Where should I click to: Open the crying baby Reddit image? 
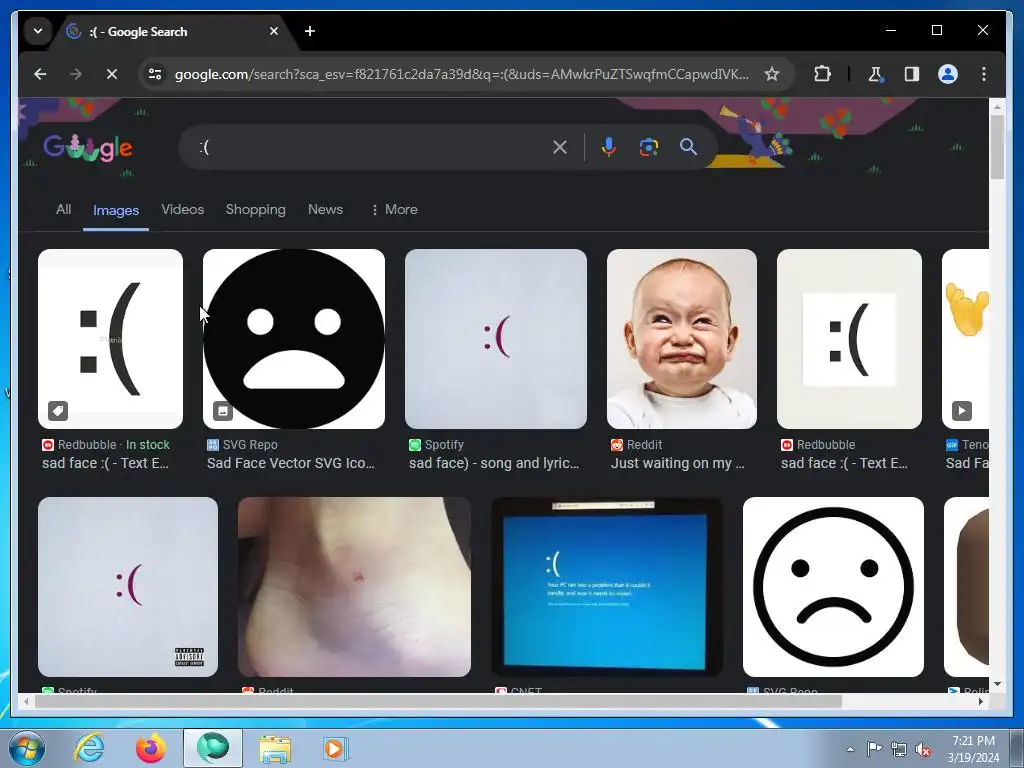682,339
